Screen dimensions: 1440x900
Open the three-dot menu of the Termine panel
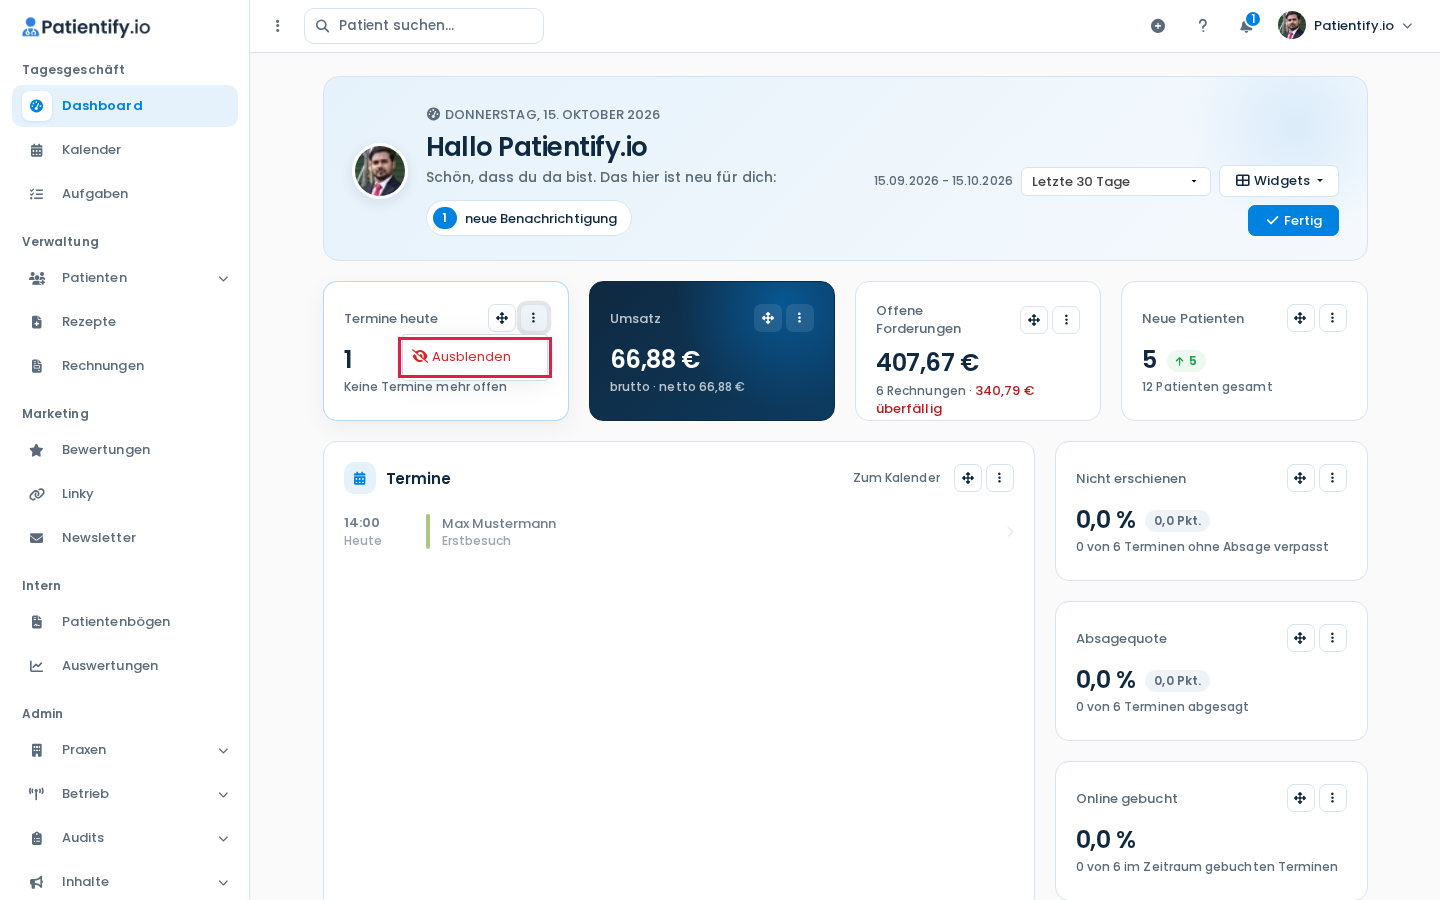point(1000,478)
